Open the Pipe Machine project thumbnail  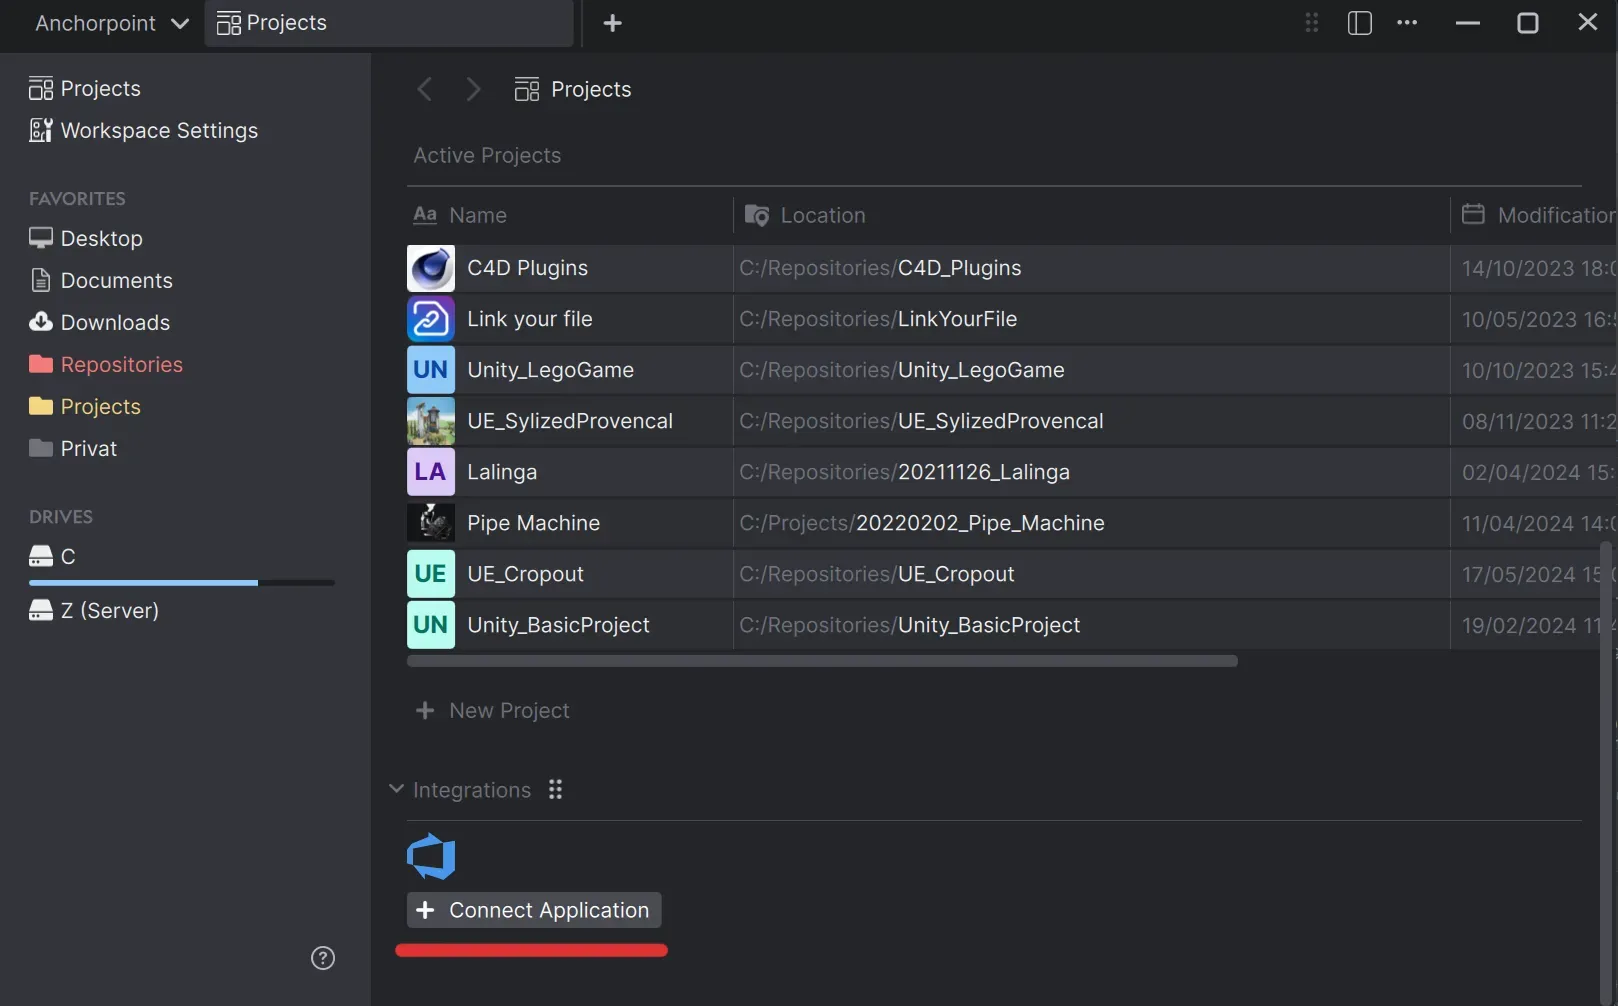pyautogui.click(x=429, y=522)
